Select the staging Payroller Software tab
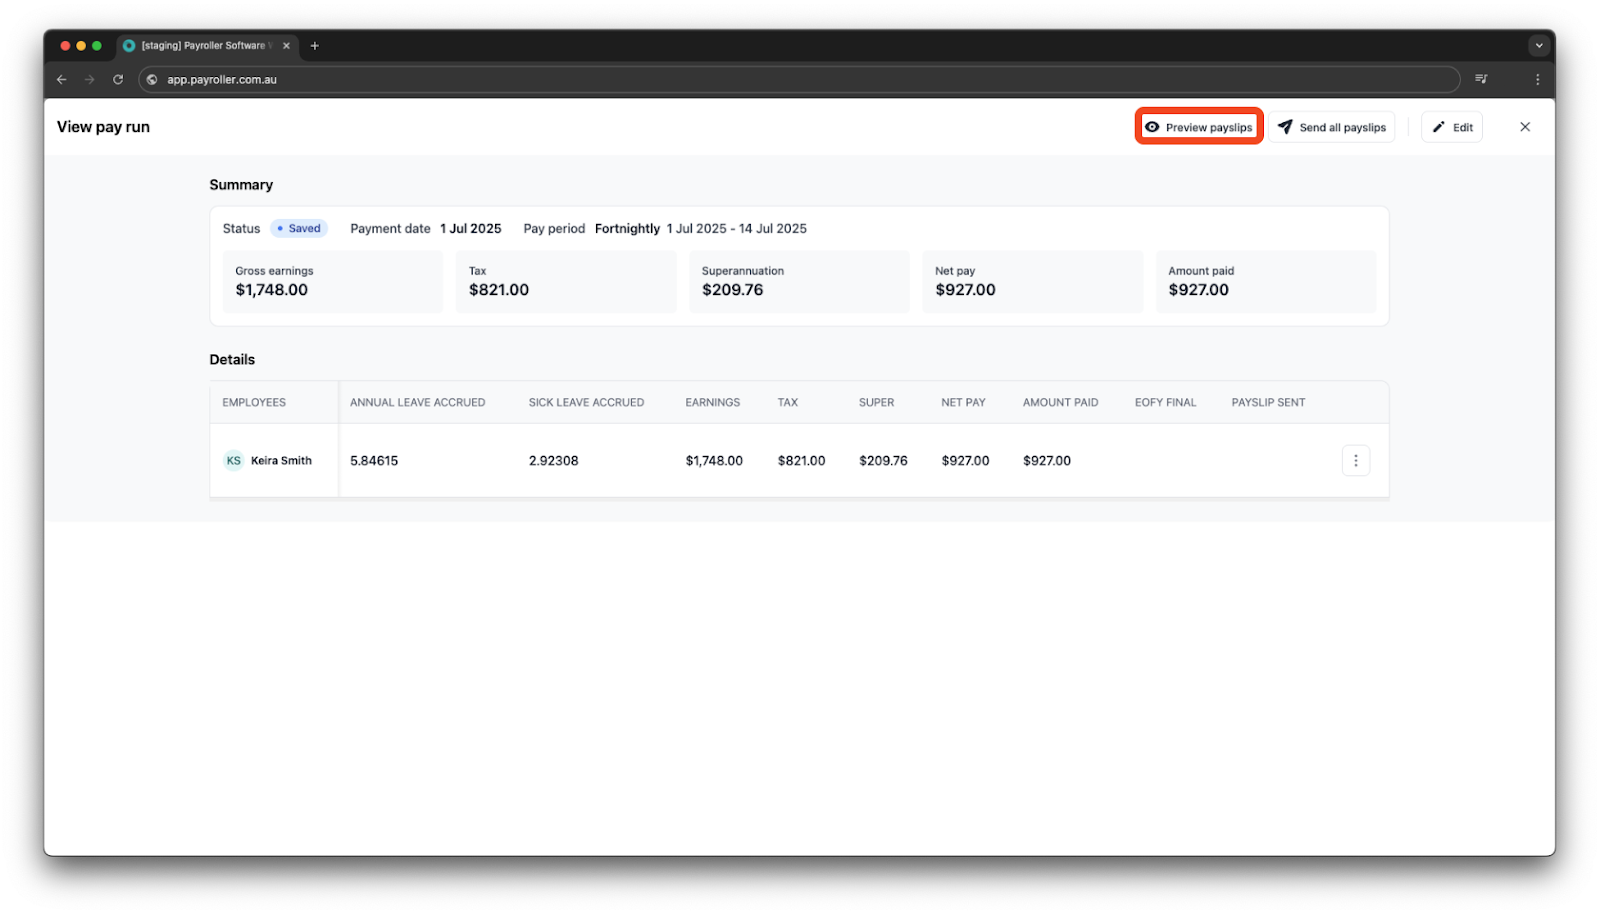The image size is (1600, 914). pos(207,46)
